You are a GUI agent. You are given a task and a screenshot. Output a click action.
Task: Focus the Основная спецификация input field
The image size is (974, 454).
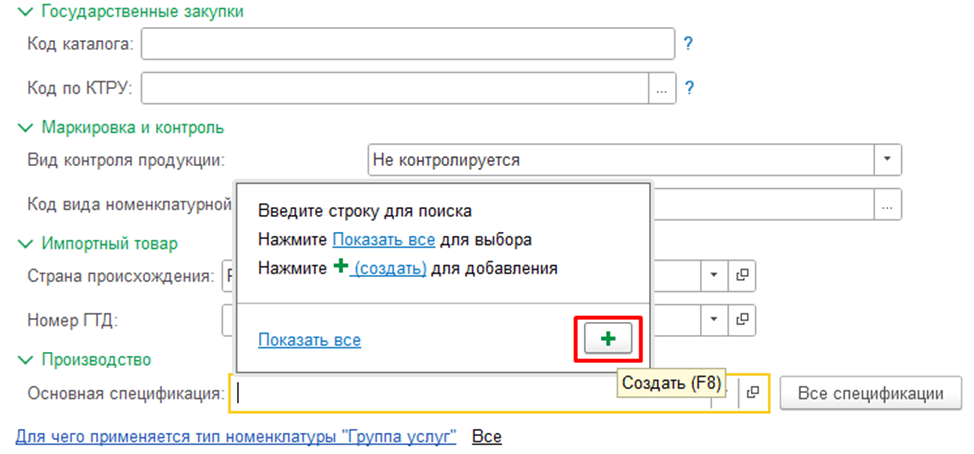click(472, 393)
